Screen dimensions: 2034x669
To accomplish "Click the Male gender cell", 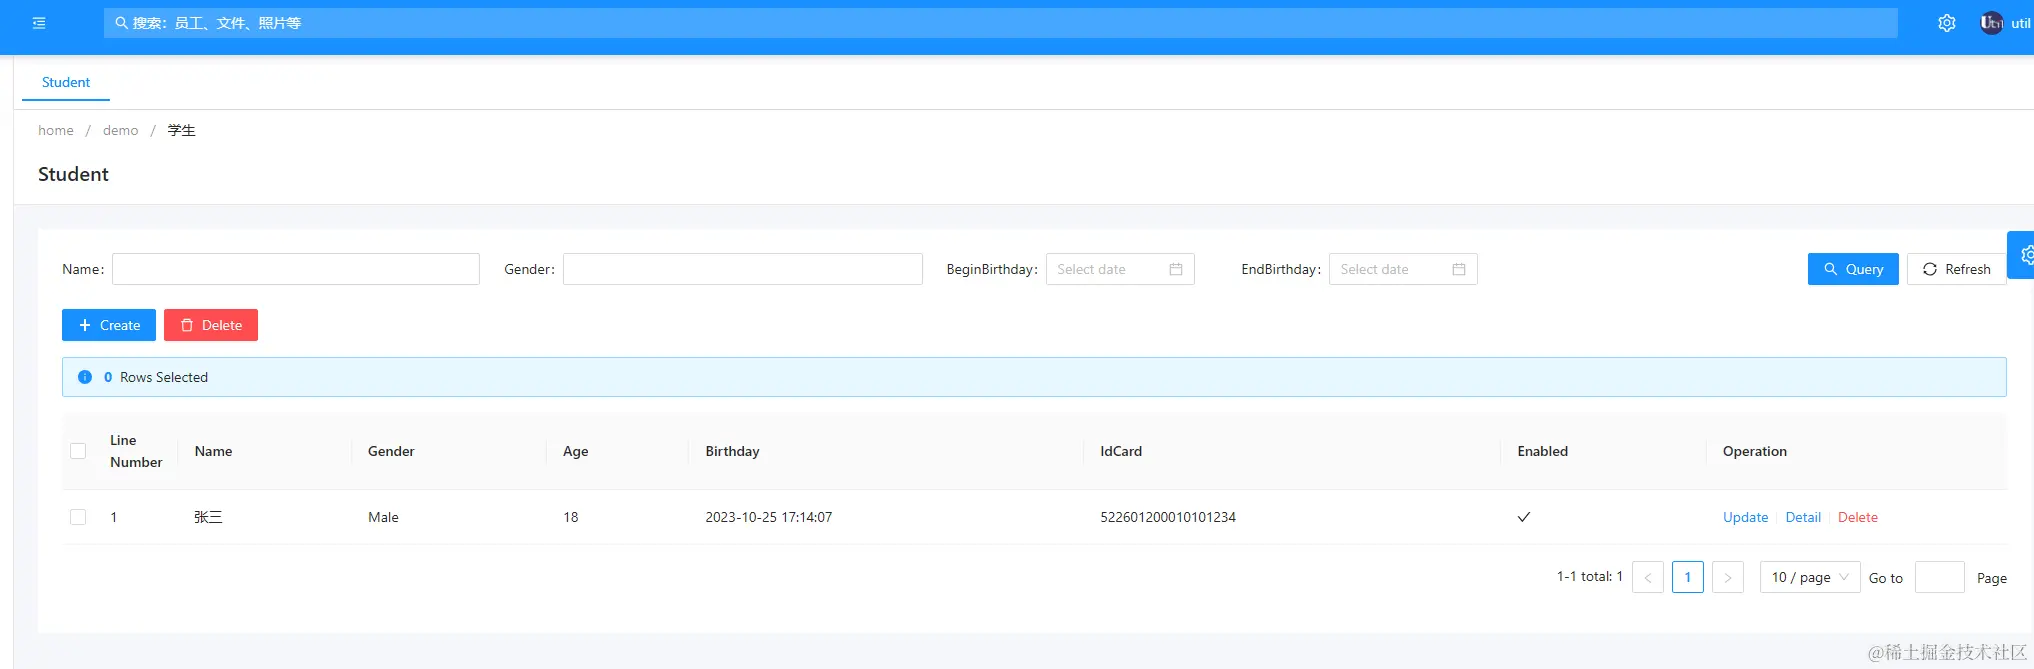I will tap(383, 517).
